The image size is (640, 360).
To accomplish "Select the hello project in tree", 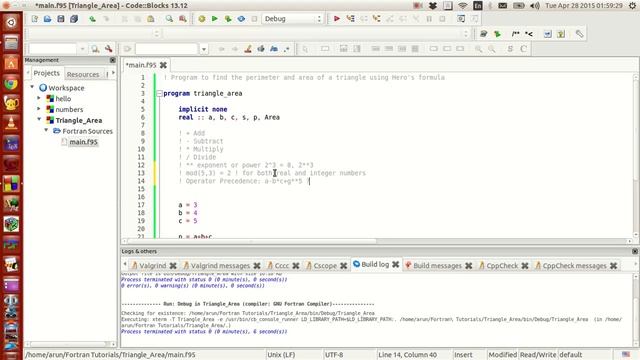I will click(63, 99).
